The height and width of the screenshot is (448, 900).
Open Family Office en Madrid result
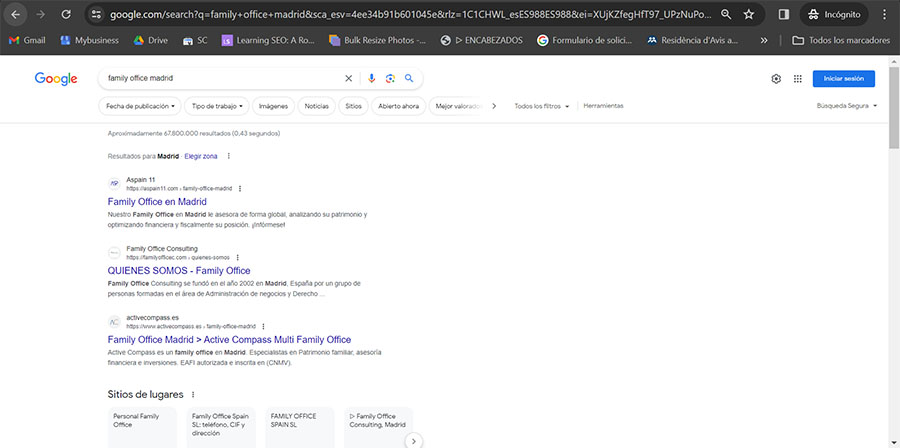(157, 202)
